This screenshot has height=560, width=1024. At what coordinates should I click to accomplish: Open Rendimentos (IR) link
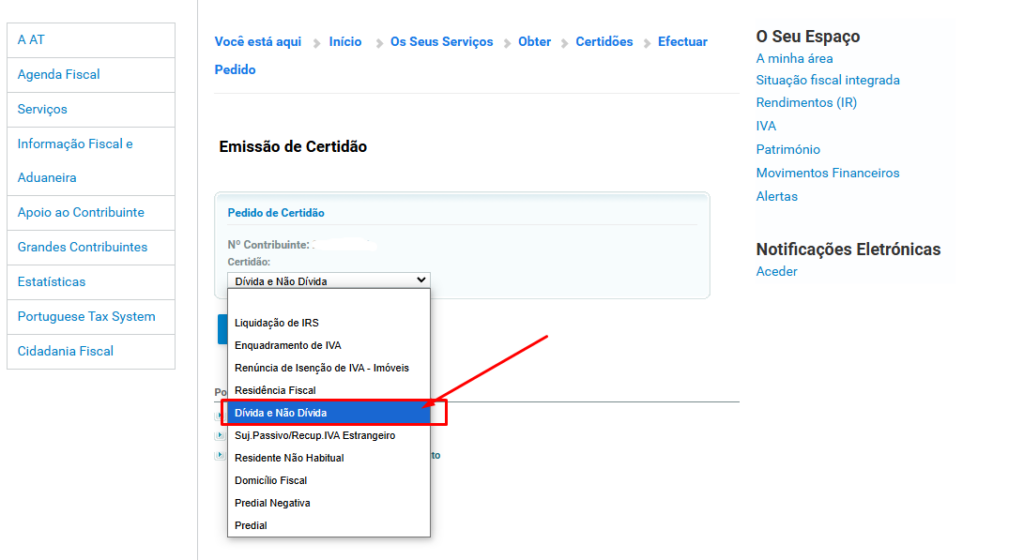806,103
